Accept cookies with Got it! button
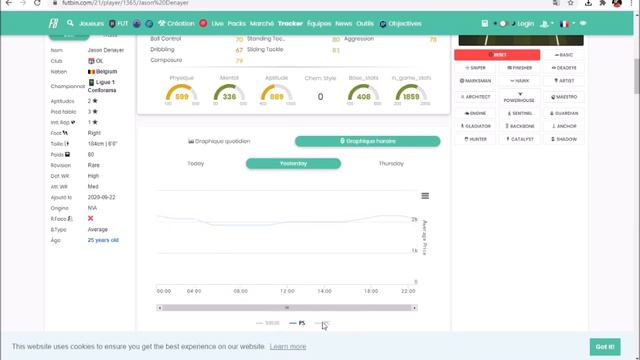640x360 pixels. 605,347
